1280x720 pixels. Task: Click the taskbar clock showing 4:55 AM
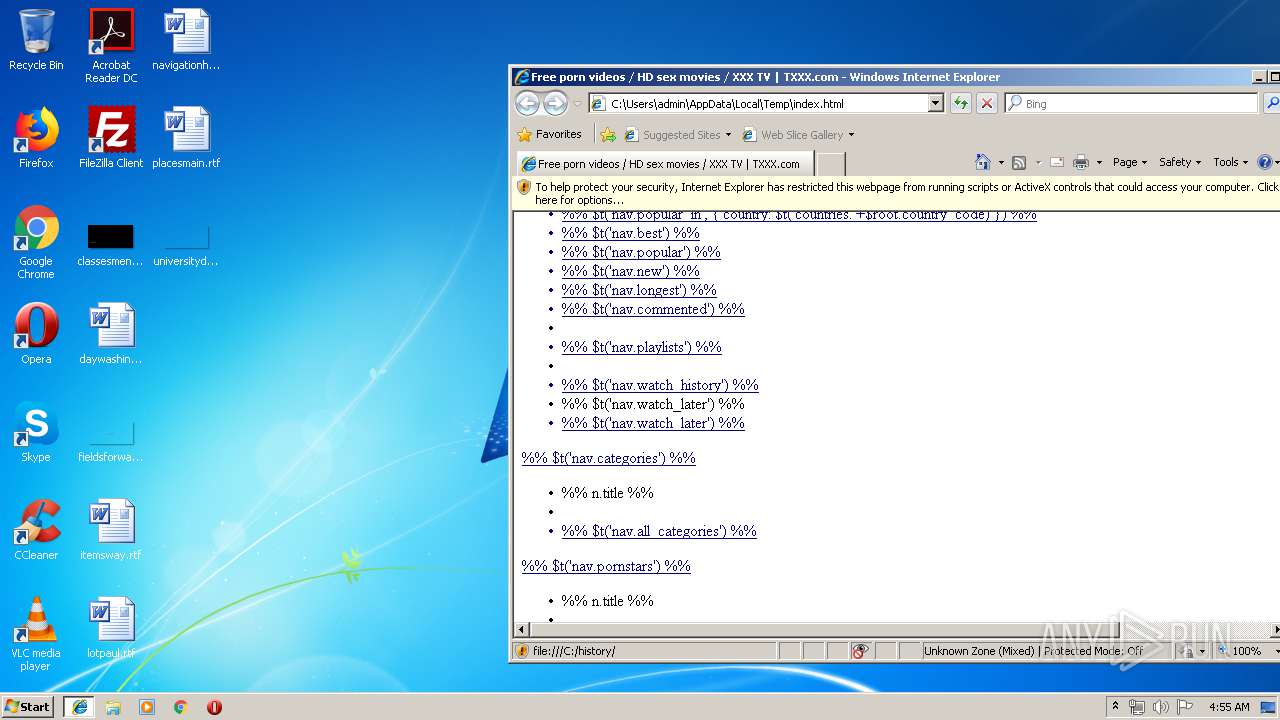pyautogui.click(x=1229, y=707)
